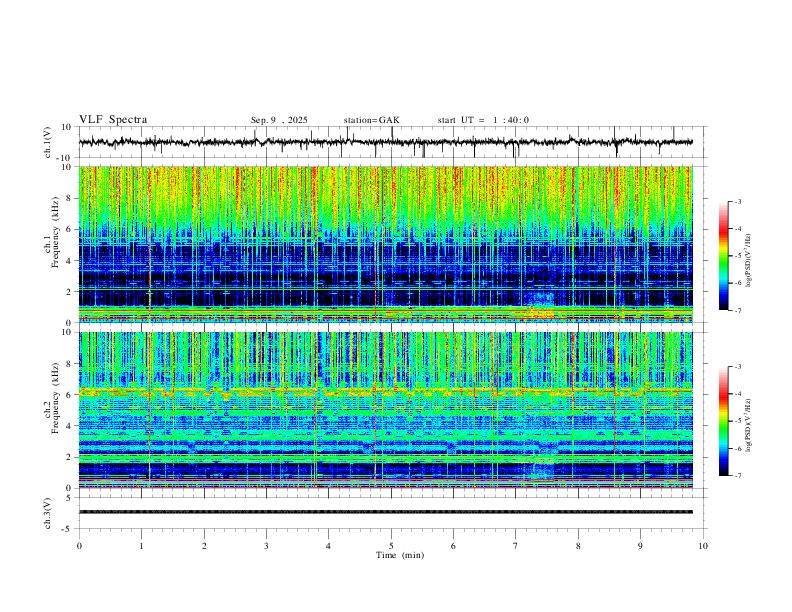The height and width of the screenshot is (612, 792).
Task: Click time axis tick label "3" at bottom
Action: tap(266, 546)
